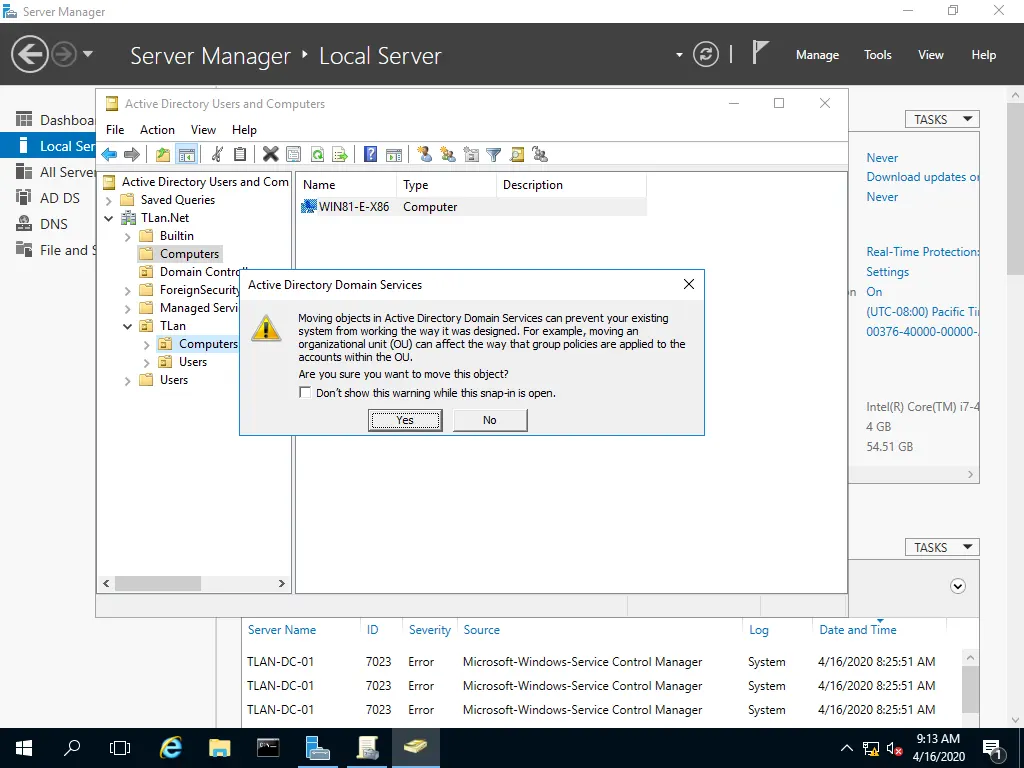The image size is (1024, 768).
Task: Click the Create New Organizational Unit icon
Action: (x=471, y=155)
